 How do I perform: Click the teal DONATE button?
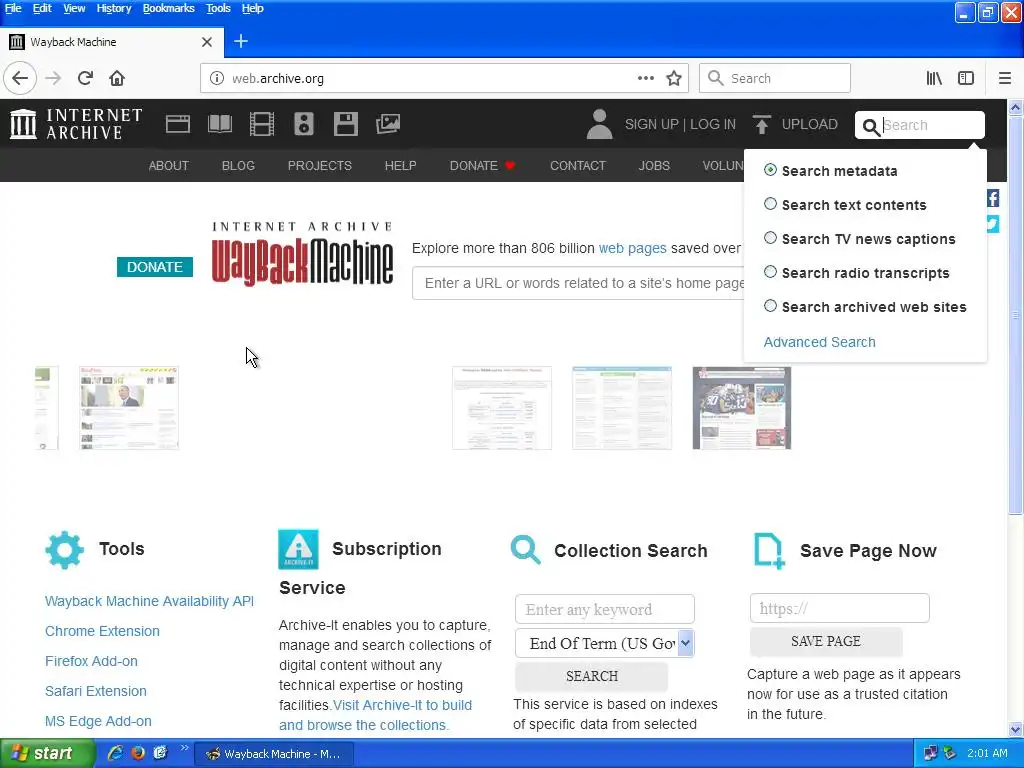[155, 267]
